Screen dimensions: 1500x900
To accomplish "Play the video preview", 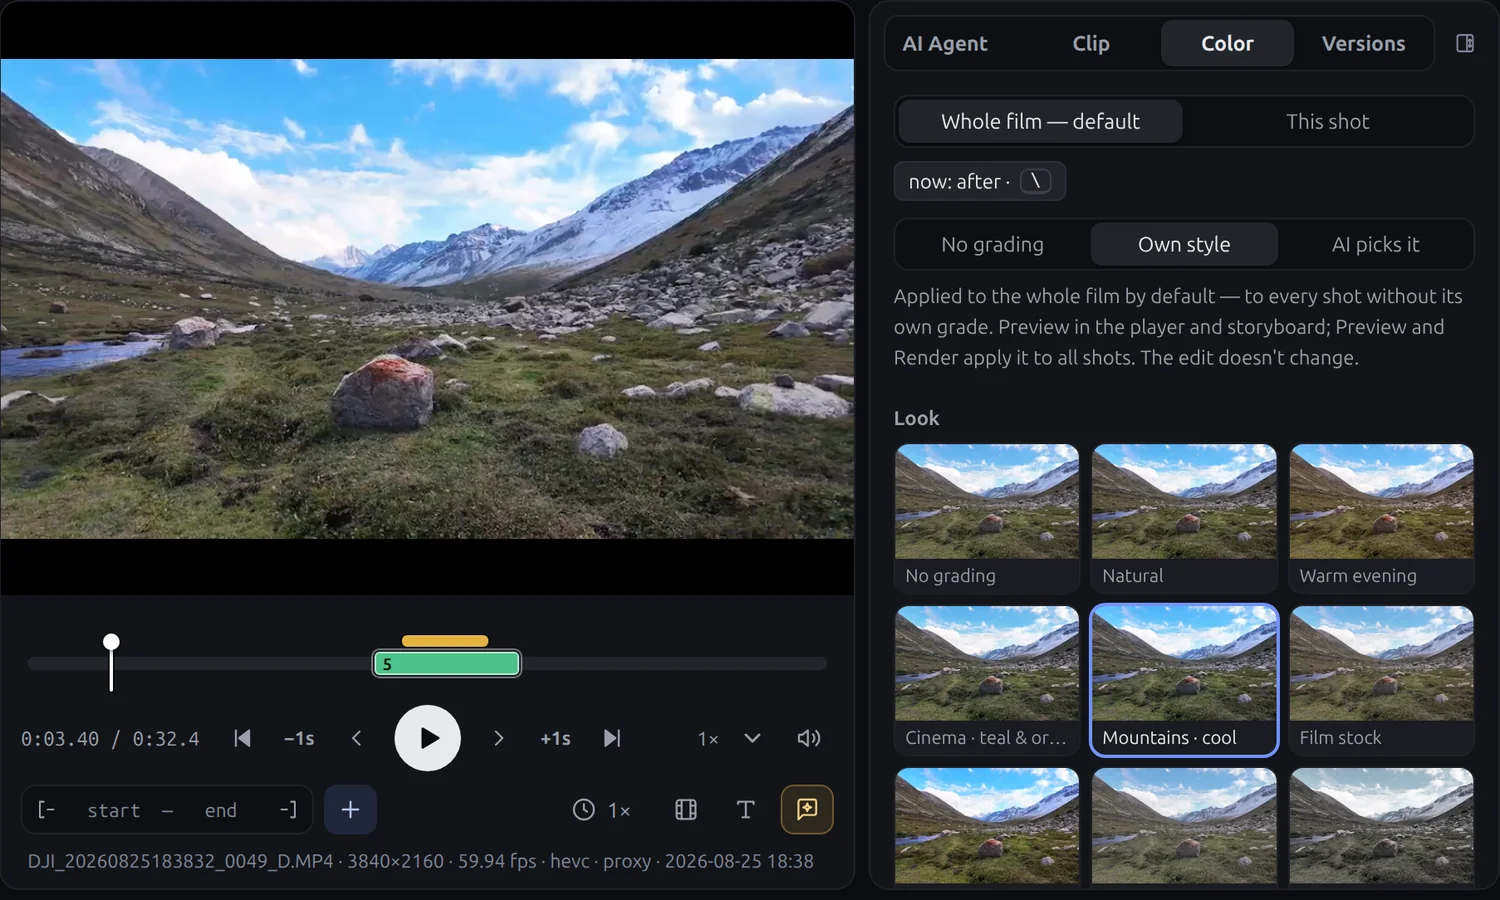I will [428, 738].
